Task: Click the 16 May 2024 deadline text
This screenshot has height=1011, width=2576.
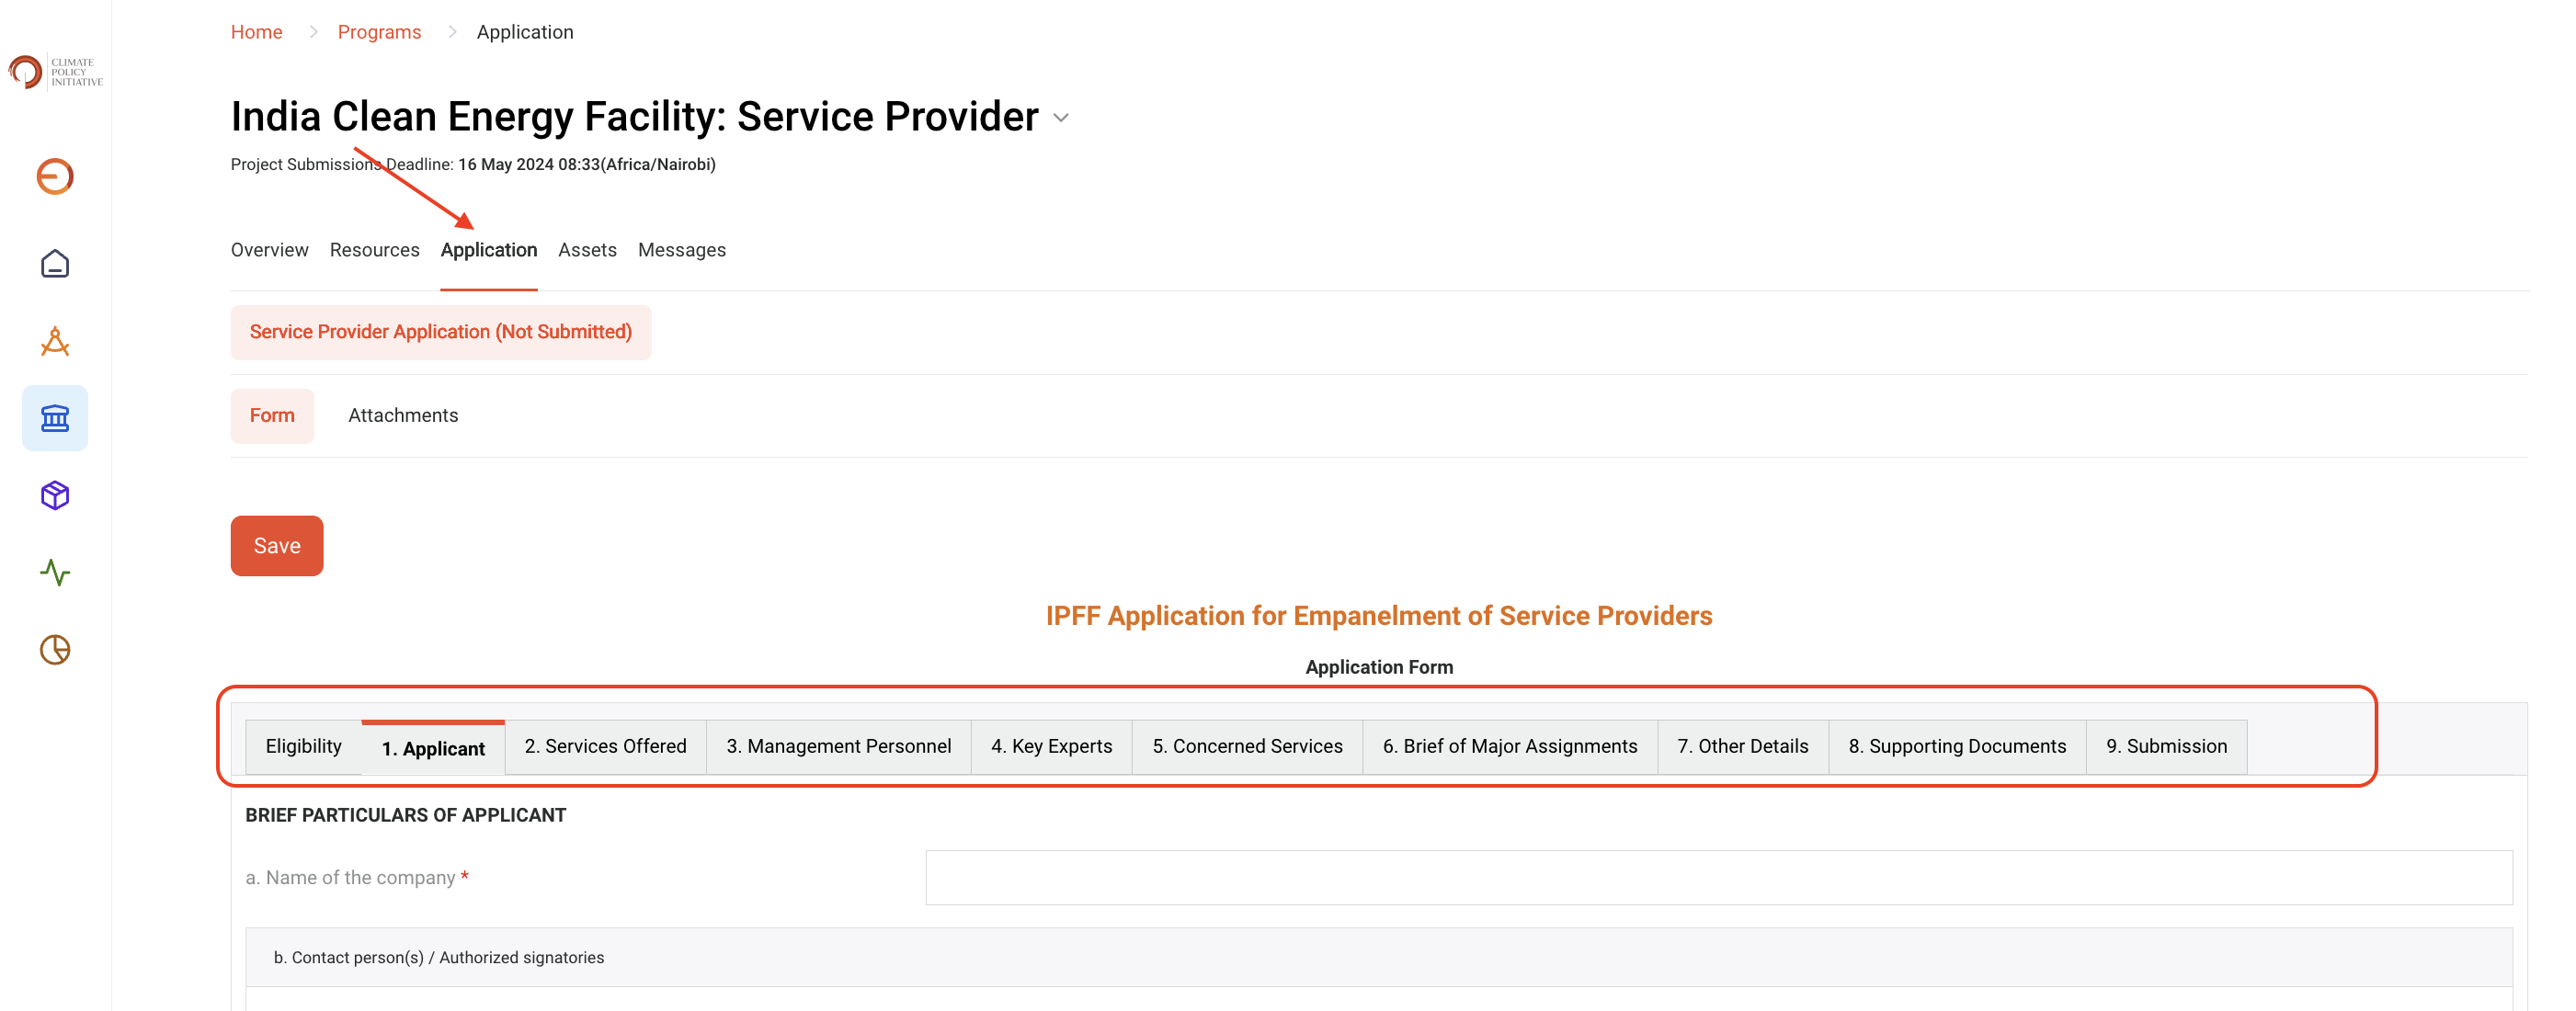Action: (586, 165)
